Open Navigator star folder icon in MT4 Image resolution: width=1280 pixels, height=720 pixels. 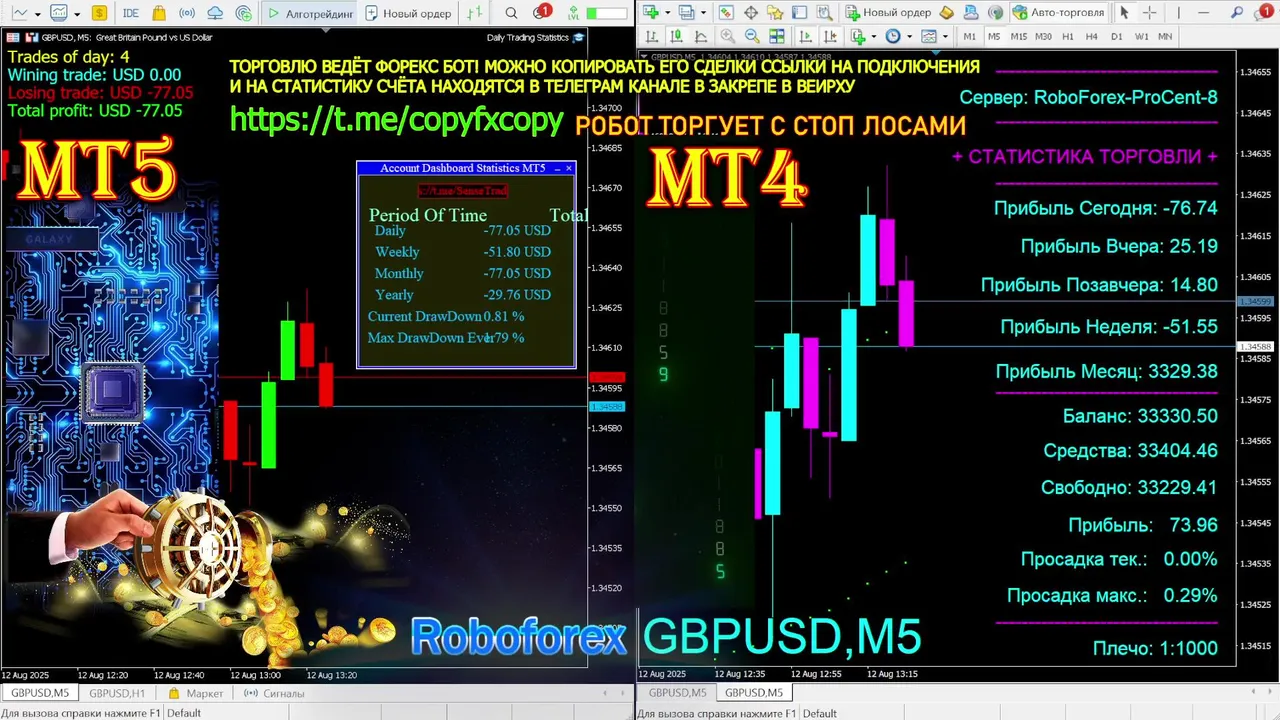point(775,12)
